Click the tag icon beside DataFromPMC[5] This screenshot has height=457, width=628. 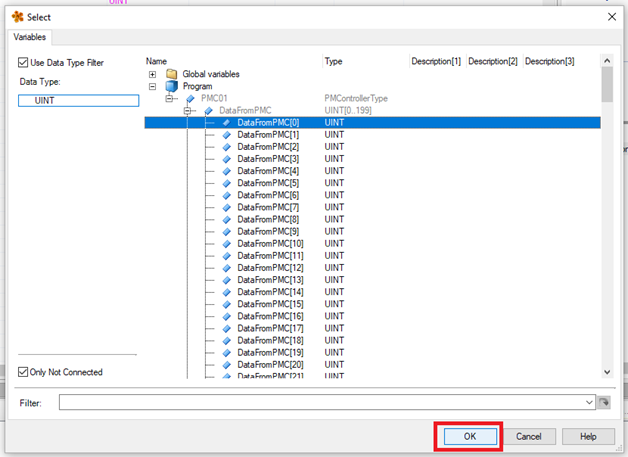[x=226, y=183]
